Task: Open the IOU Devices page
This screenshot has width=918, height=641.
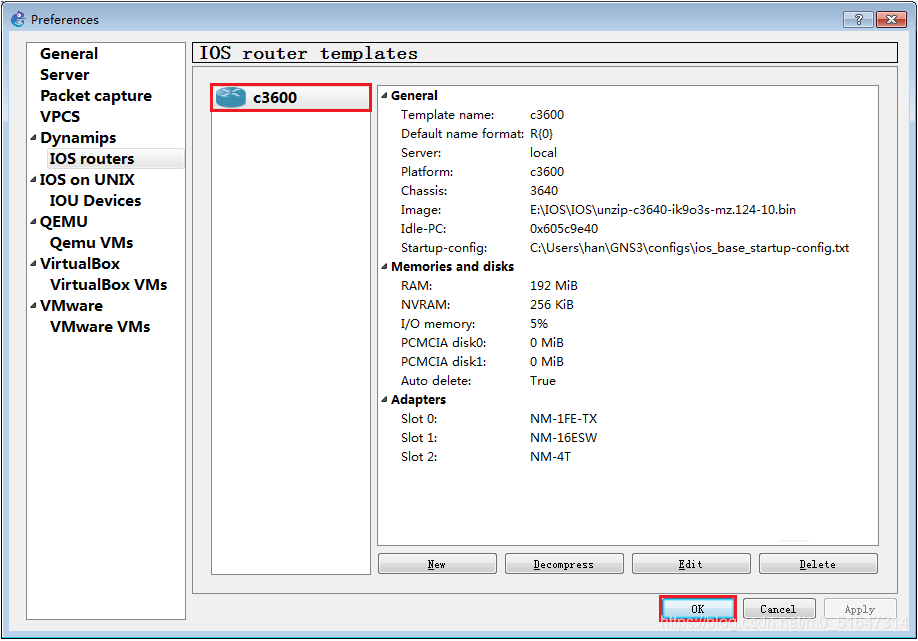Action: 95,201
